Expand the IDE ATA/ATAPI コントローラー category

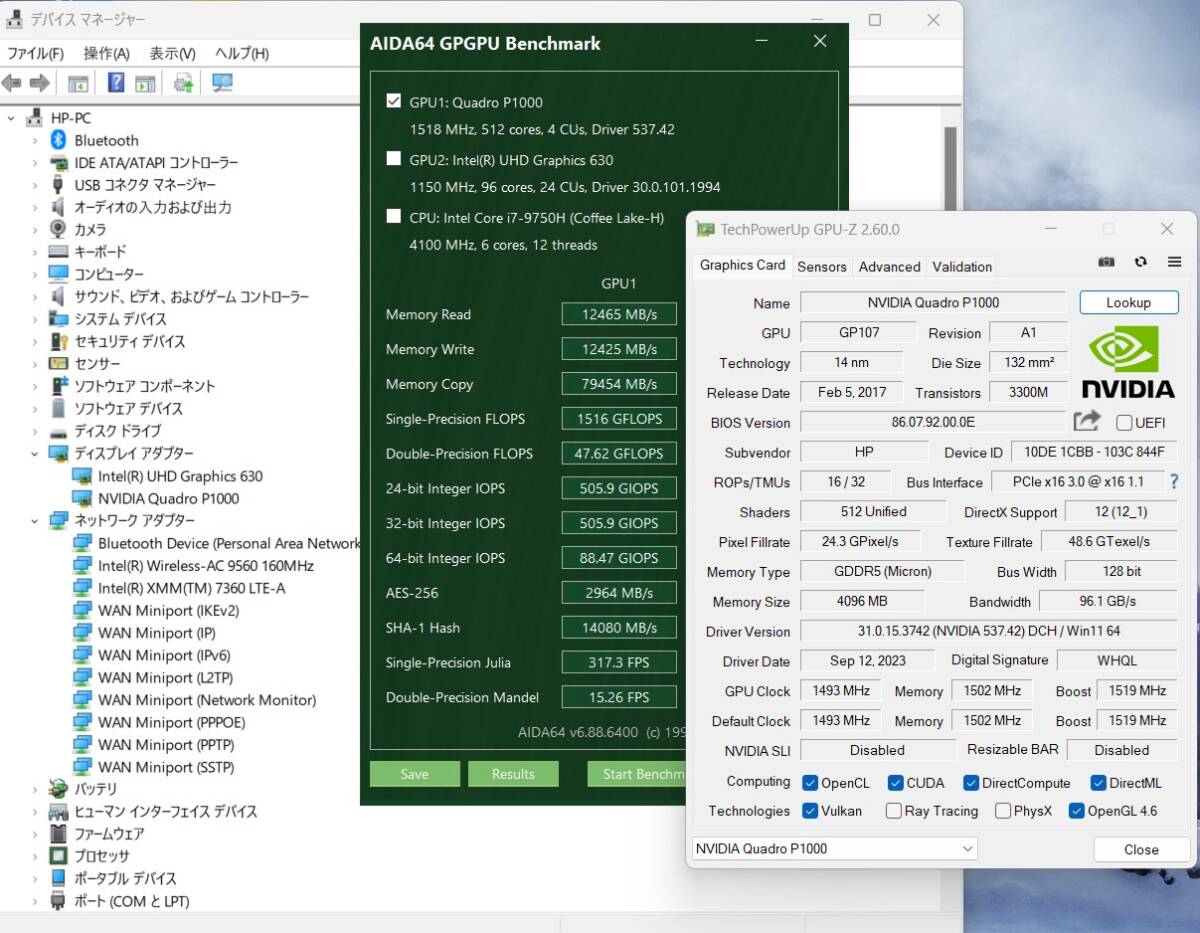(35, 162)
